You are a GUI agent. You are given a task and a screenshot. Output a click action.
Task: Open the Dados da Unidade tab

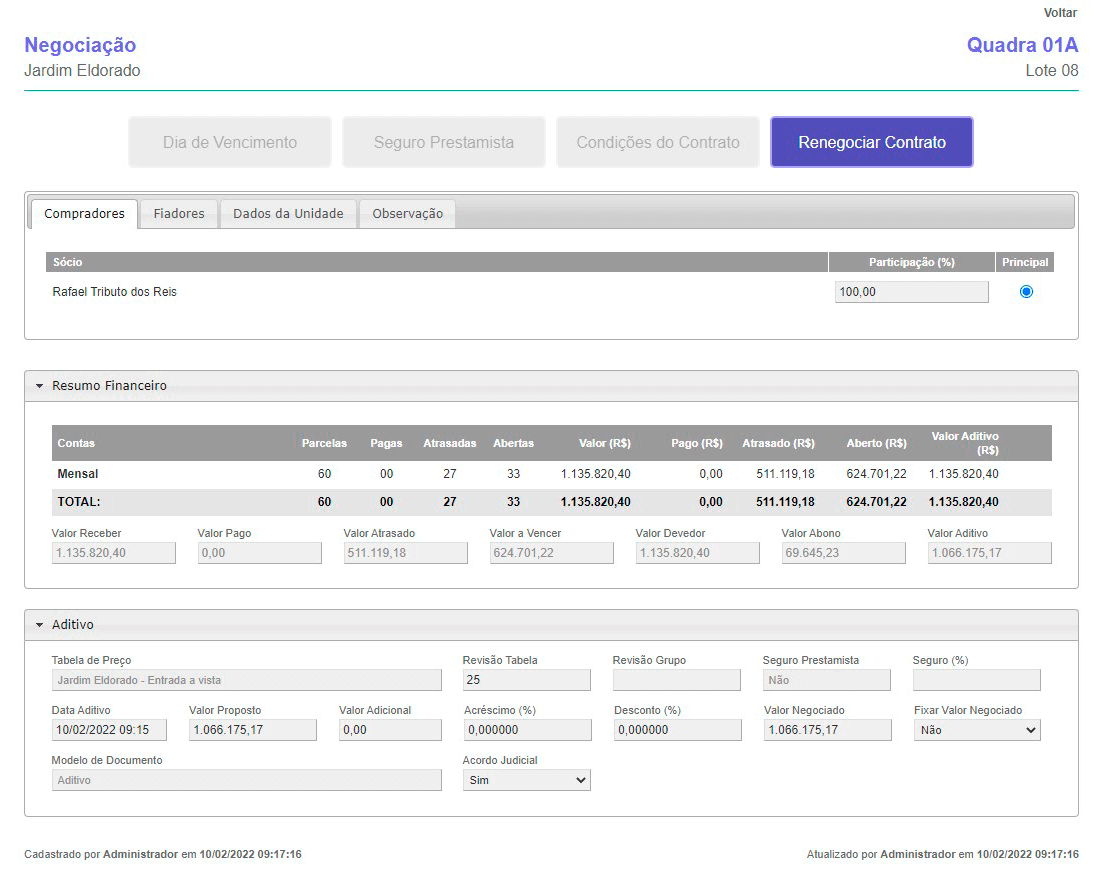point(288,213)
